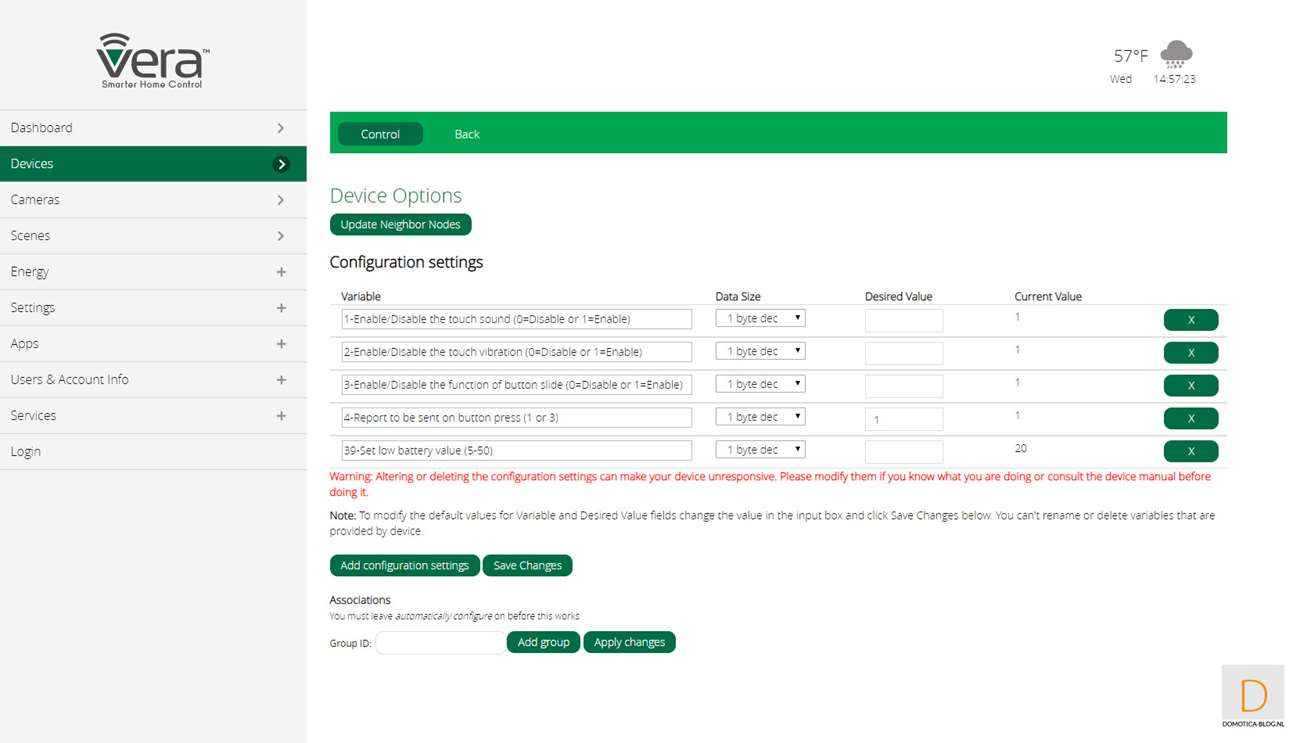Delete the button slide variable row

[1190, 386]
